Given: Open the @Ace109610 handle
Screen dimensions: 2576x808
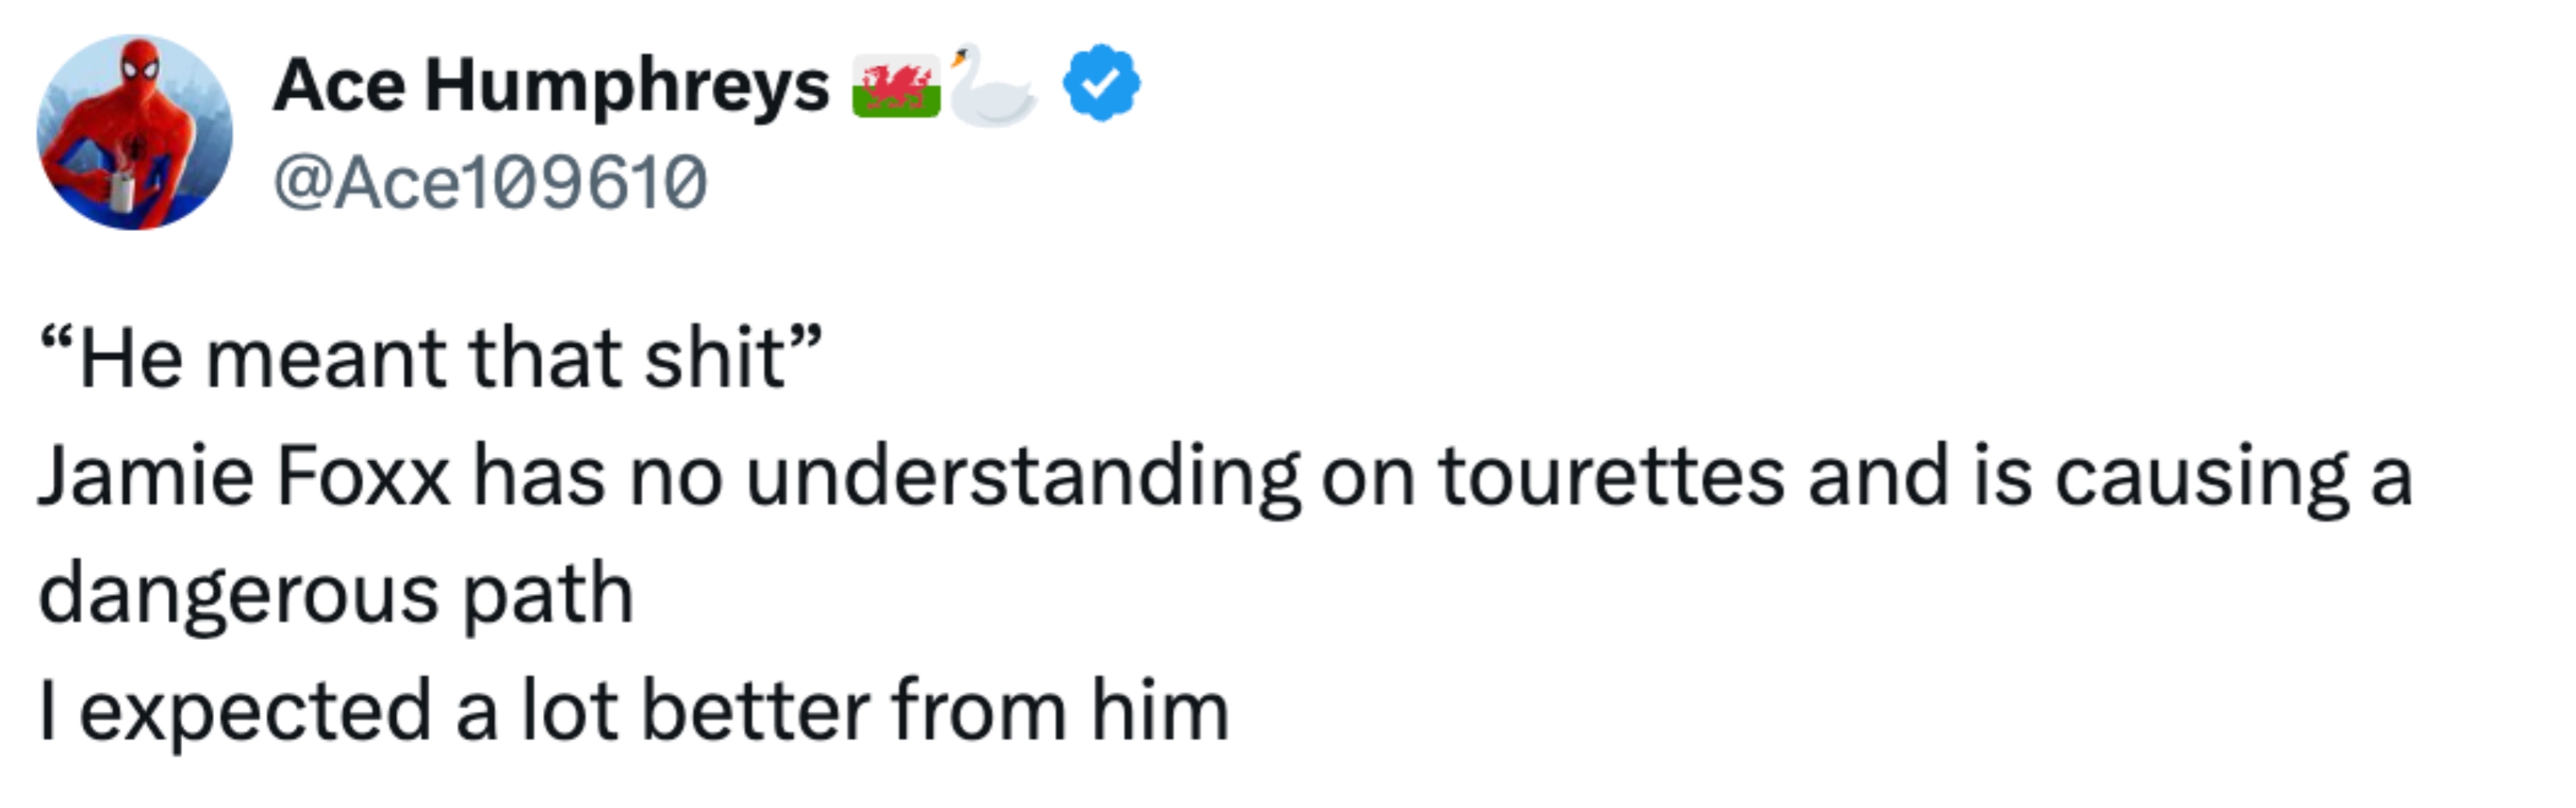Looking at the screenshot, I should click(x=490, y=183).
